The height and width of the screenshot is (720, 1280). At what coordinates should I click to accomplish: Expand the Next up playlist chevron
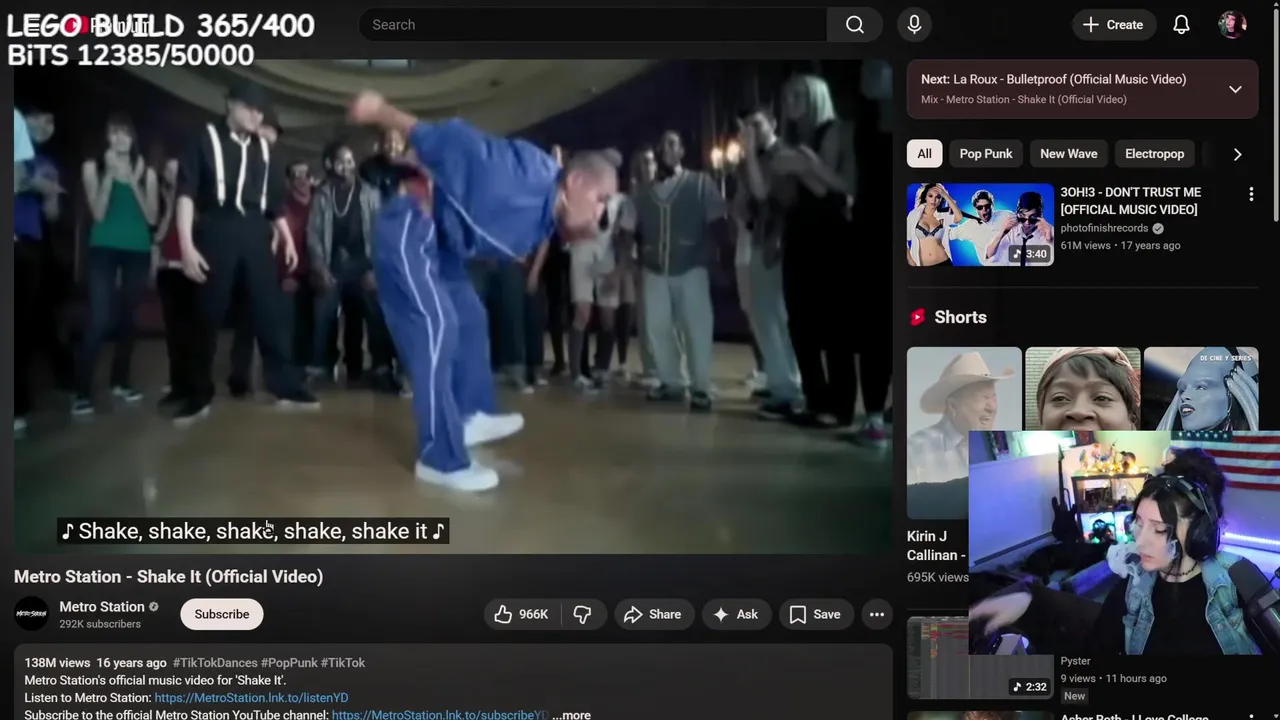click(1235, 89)
